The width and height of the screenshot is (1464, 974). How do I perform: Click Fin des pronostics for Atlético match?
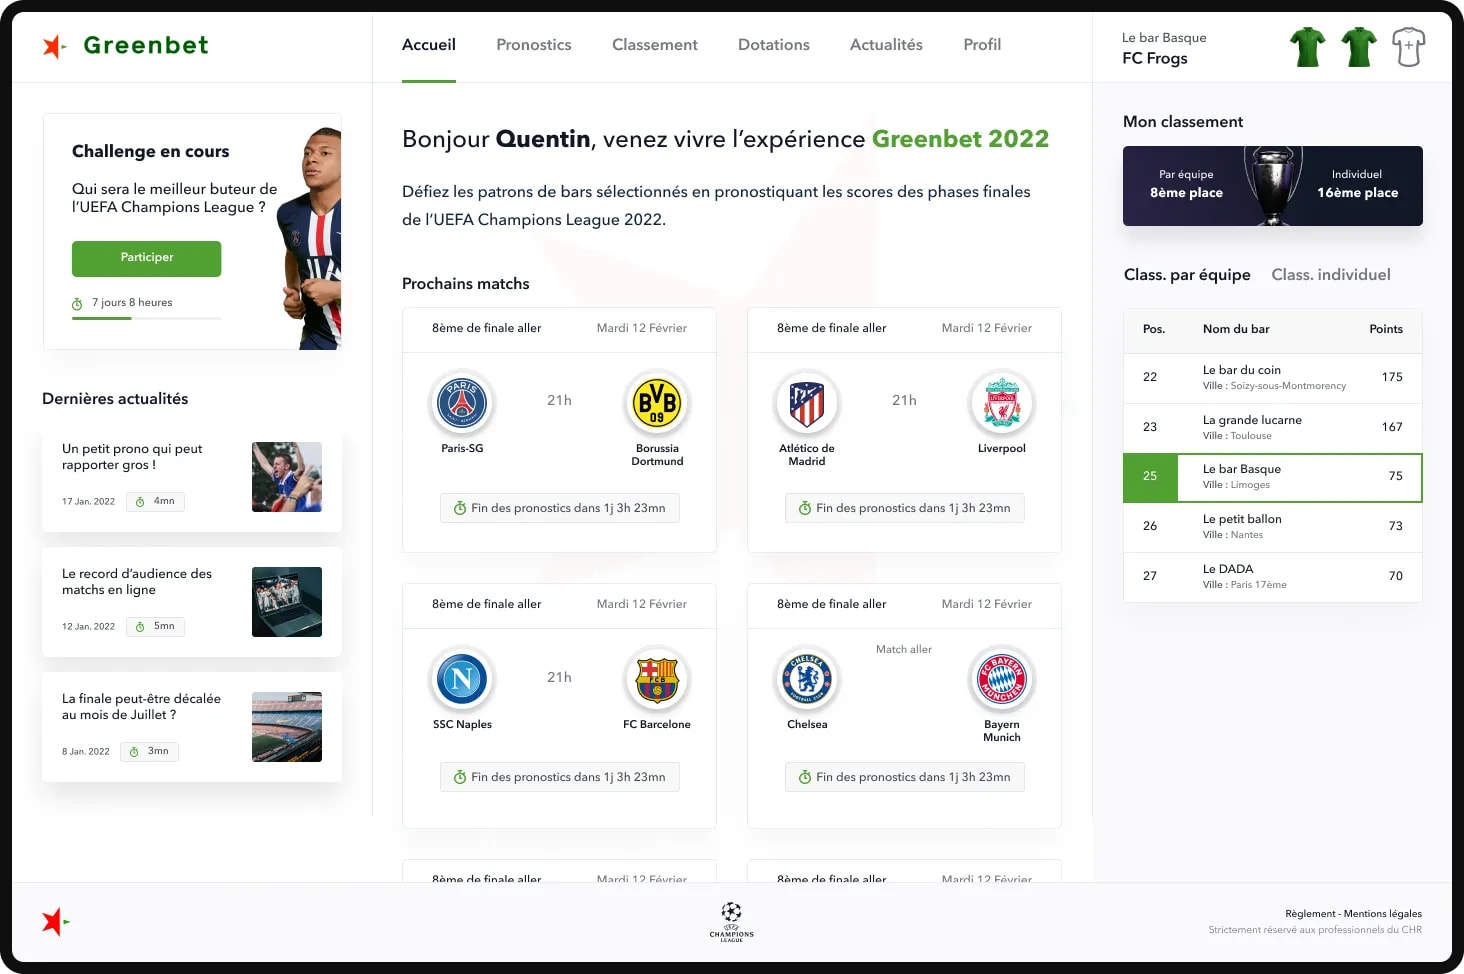(905, 508)
